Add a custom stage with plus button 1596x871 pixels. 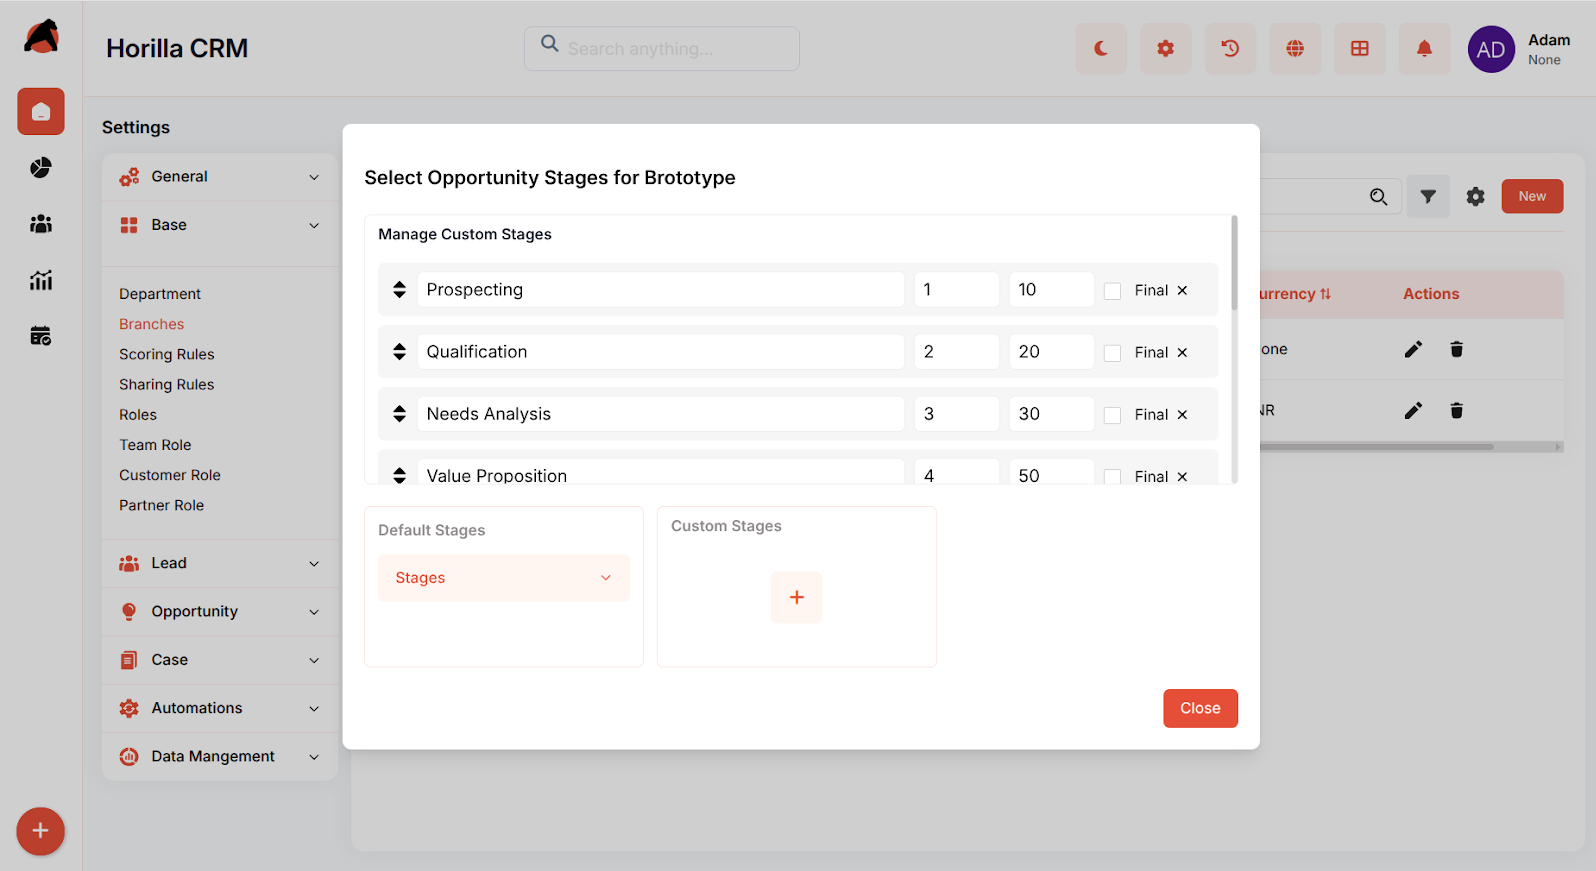[x=797, y=597]
